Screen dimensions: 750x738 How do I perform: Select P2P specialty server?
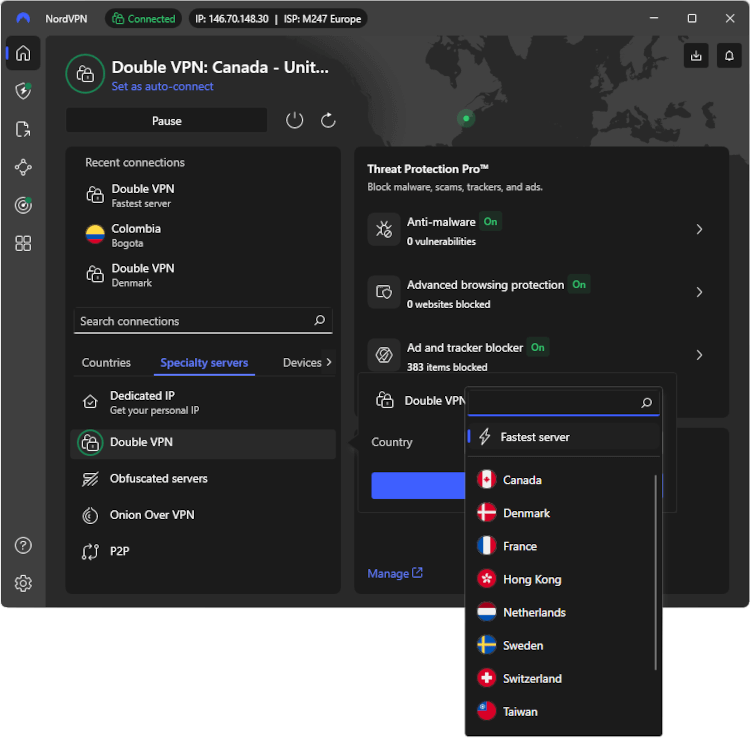point(203,551)
